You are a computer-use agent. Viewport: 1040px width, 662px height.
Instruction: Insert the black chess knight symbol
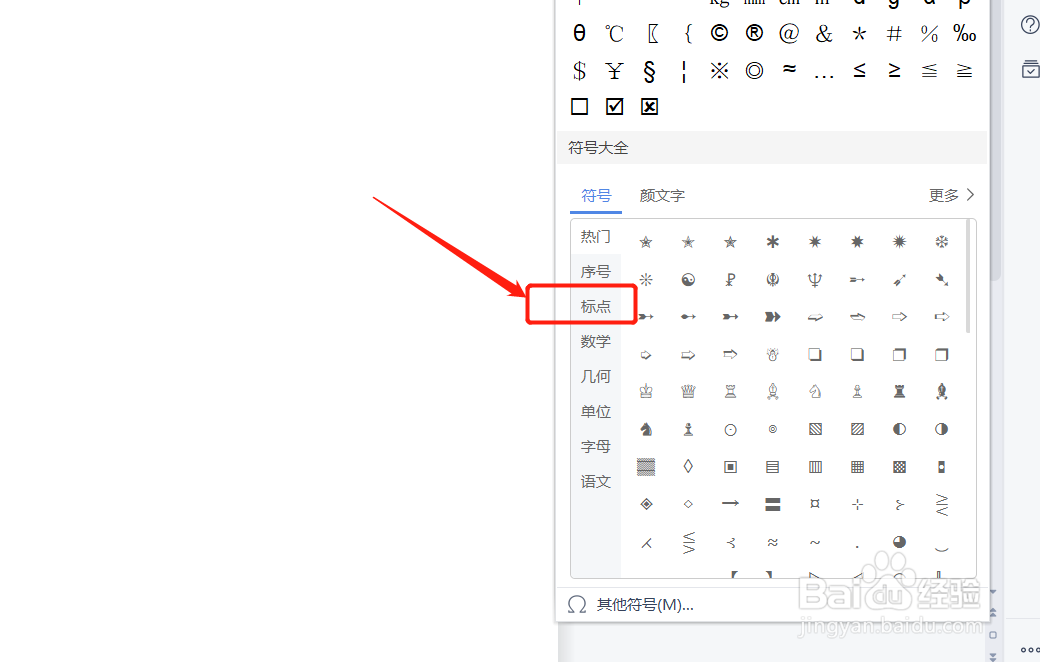pyautogui.click(x=646, y=429)
